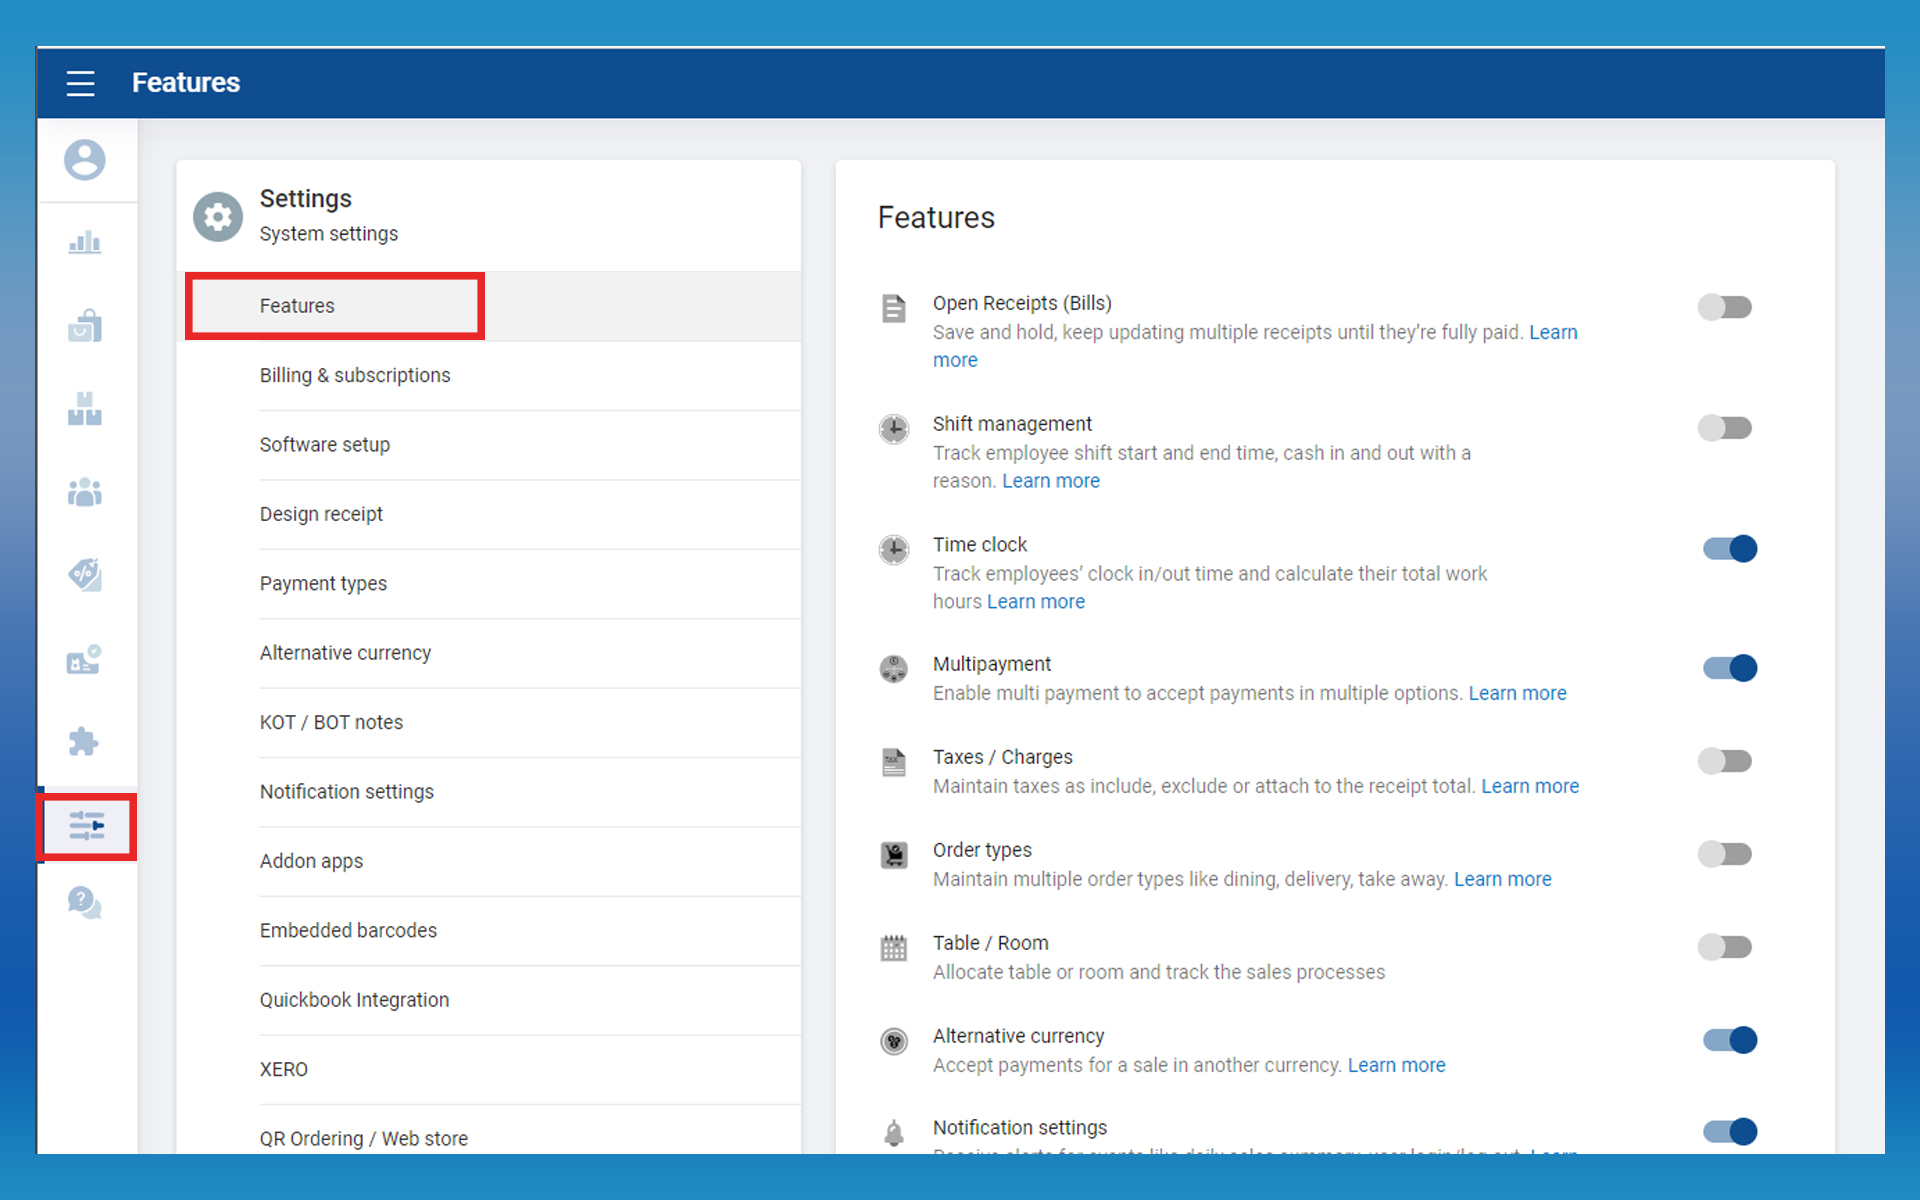Open the settings sliders sidebar icon
Viewport: 1920px width, 1200px height.
tap(87, 826)
